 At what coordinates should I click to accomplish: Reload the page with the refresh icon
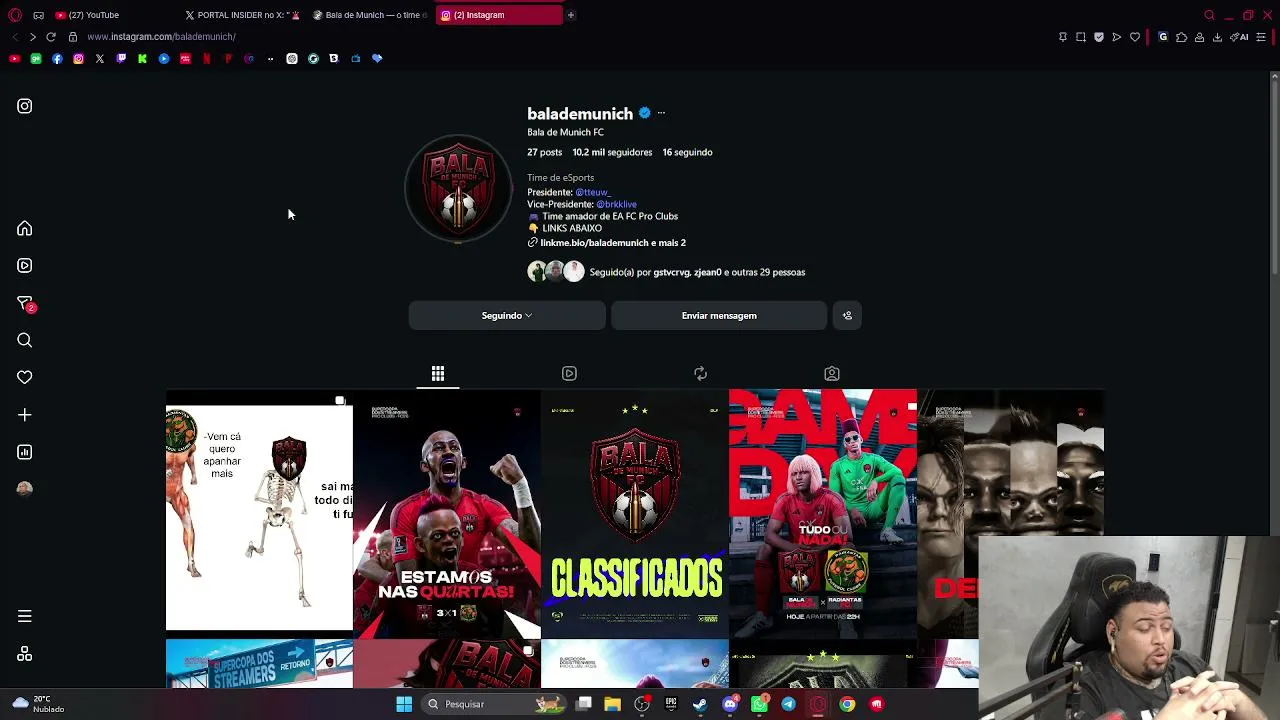51,37
